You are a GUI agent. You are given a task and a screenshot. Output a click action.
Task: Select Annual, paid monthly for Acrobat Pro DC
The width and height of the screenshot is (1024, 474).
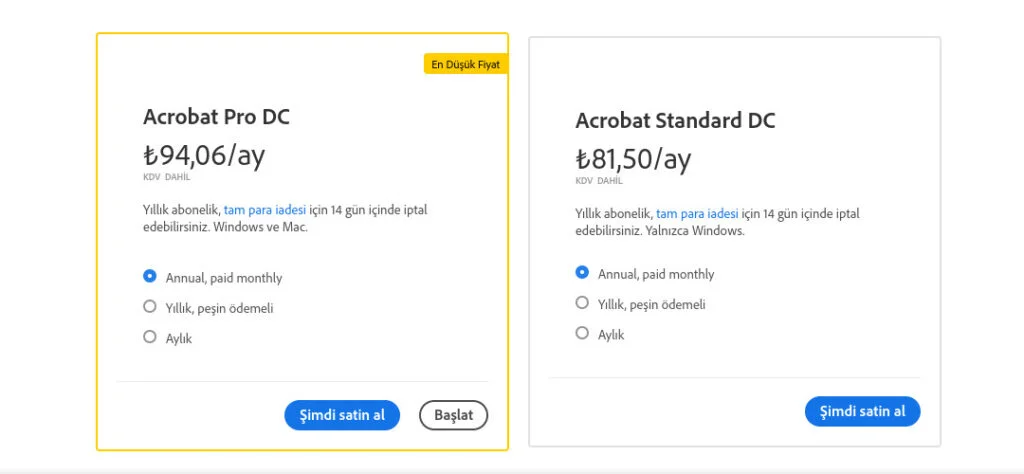click(x=150, y=276)
